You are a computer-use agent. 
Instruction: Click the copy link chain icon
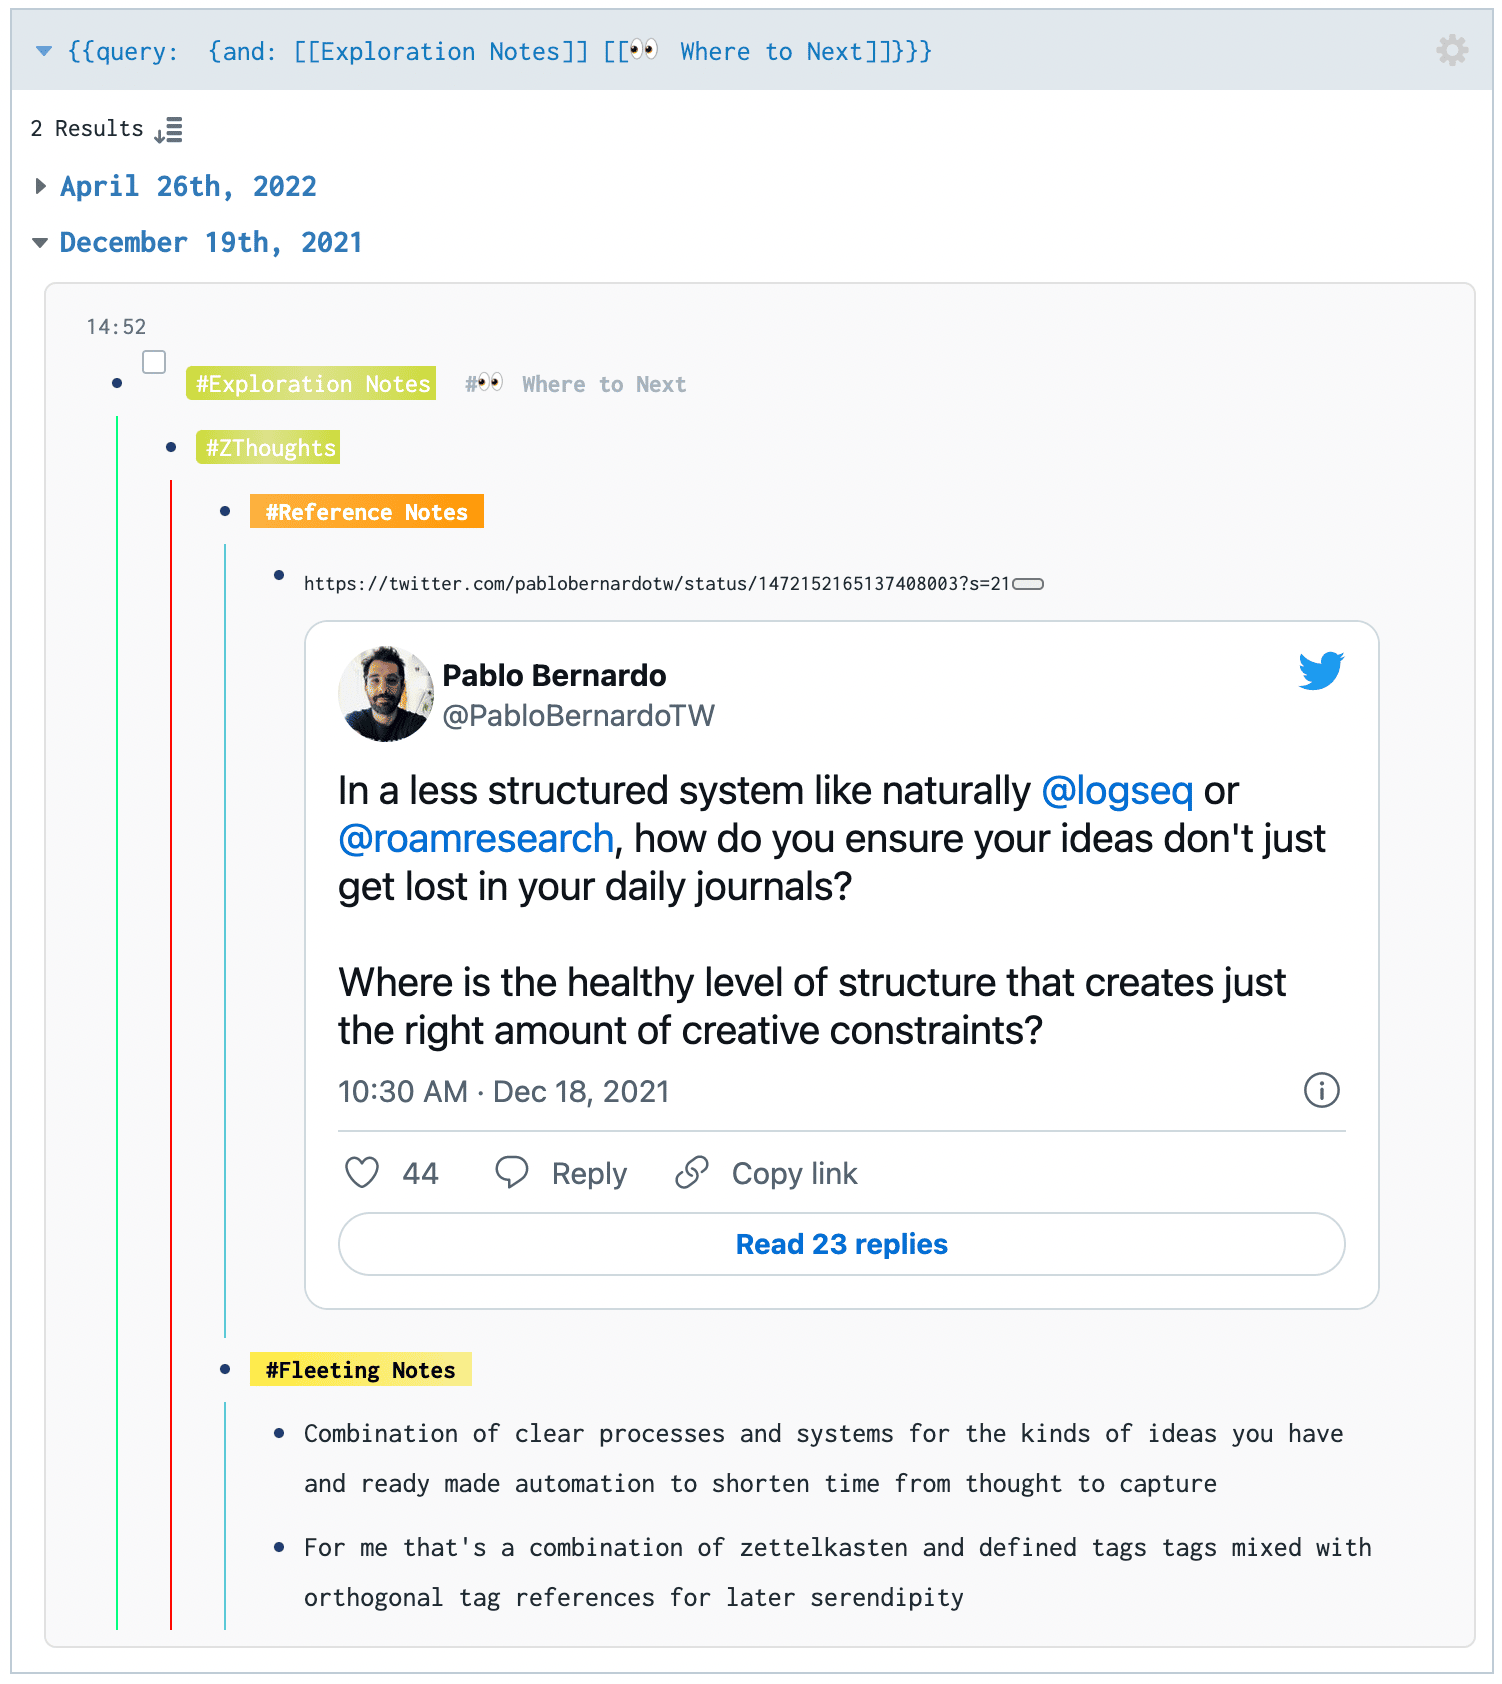point(692,1172)
